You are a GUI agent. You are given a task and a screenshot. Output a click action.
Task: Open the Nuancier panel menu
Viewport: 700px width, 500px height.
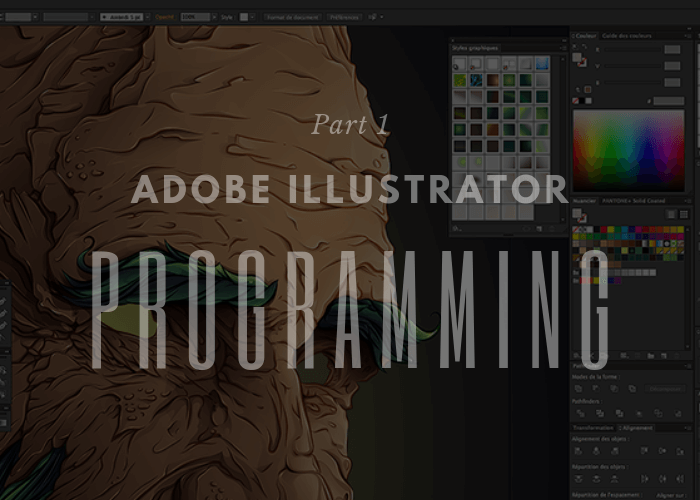click(x=688, y=201)
